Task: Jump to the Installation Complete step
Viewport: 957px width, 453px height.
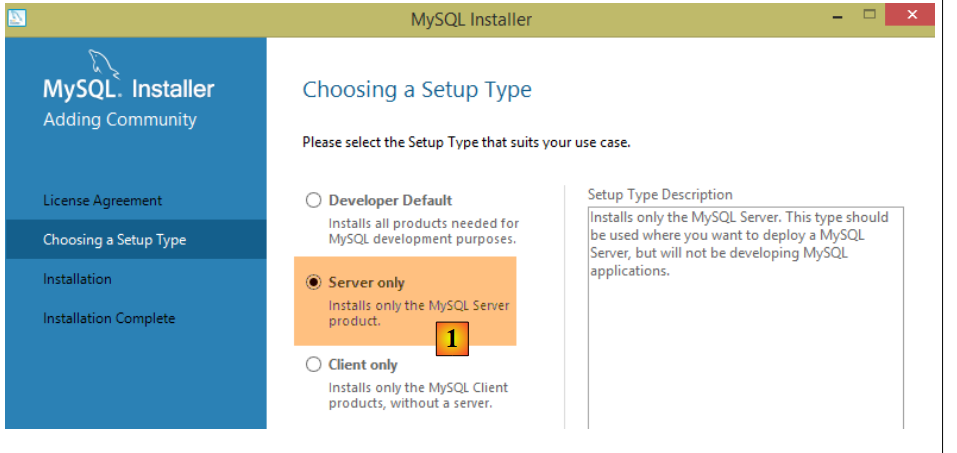Action: coord(109,318)
